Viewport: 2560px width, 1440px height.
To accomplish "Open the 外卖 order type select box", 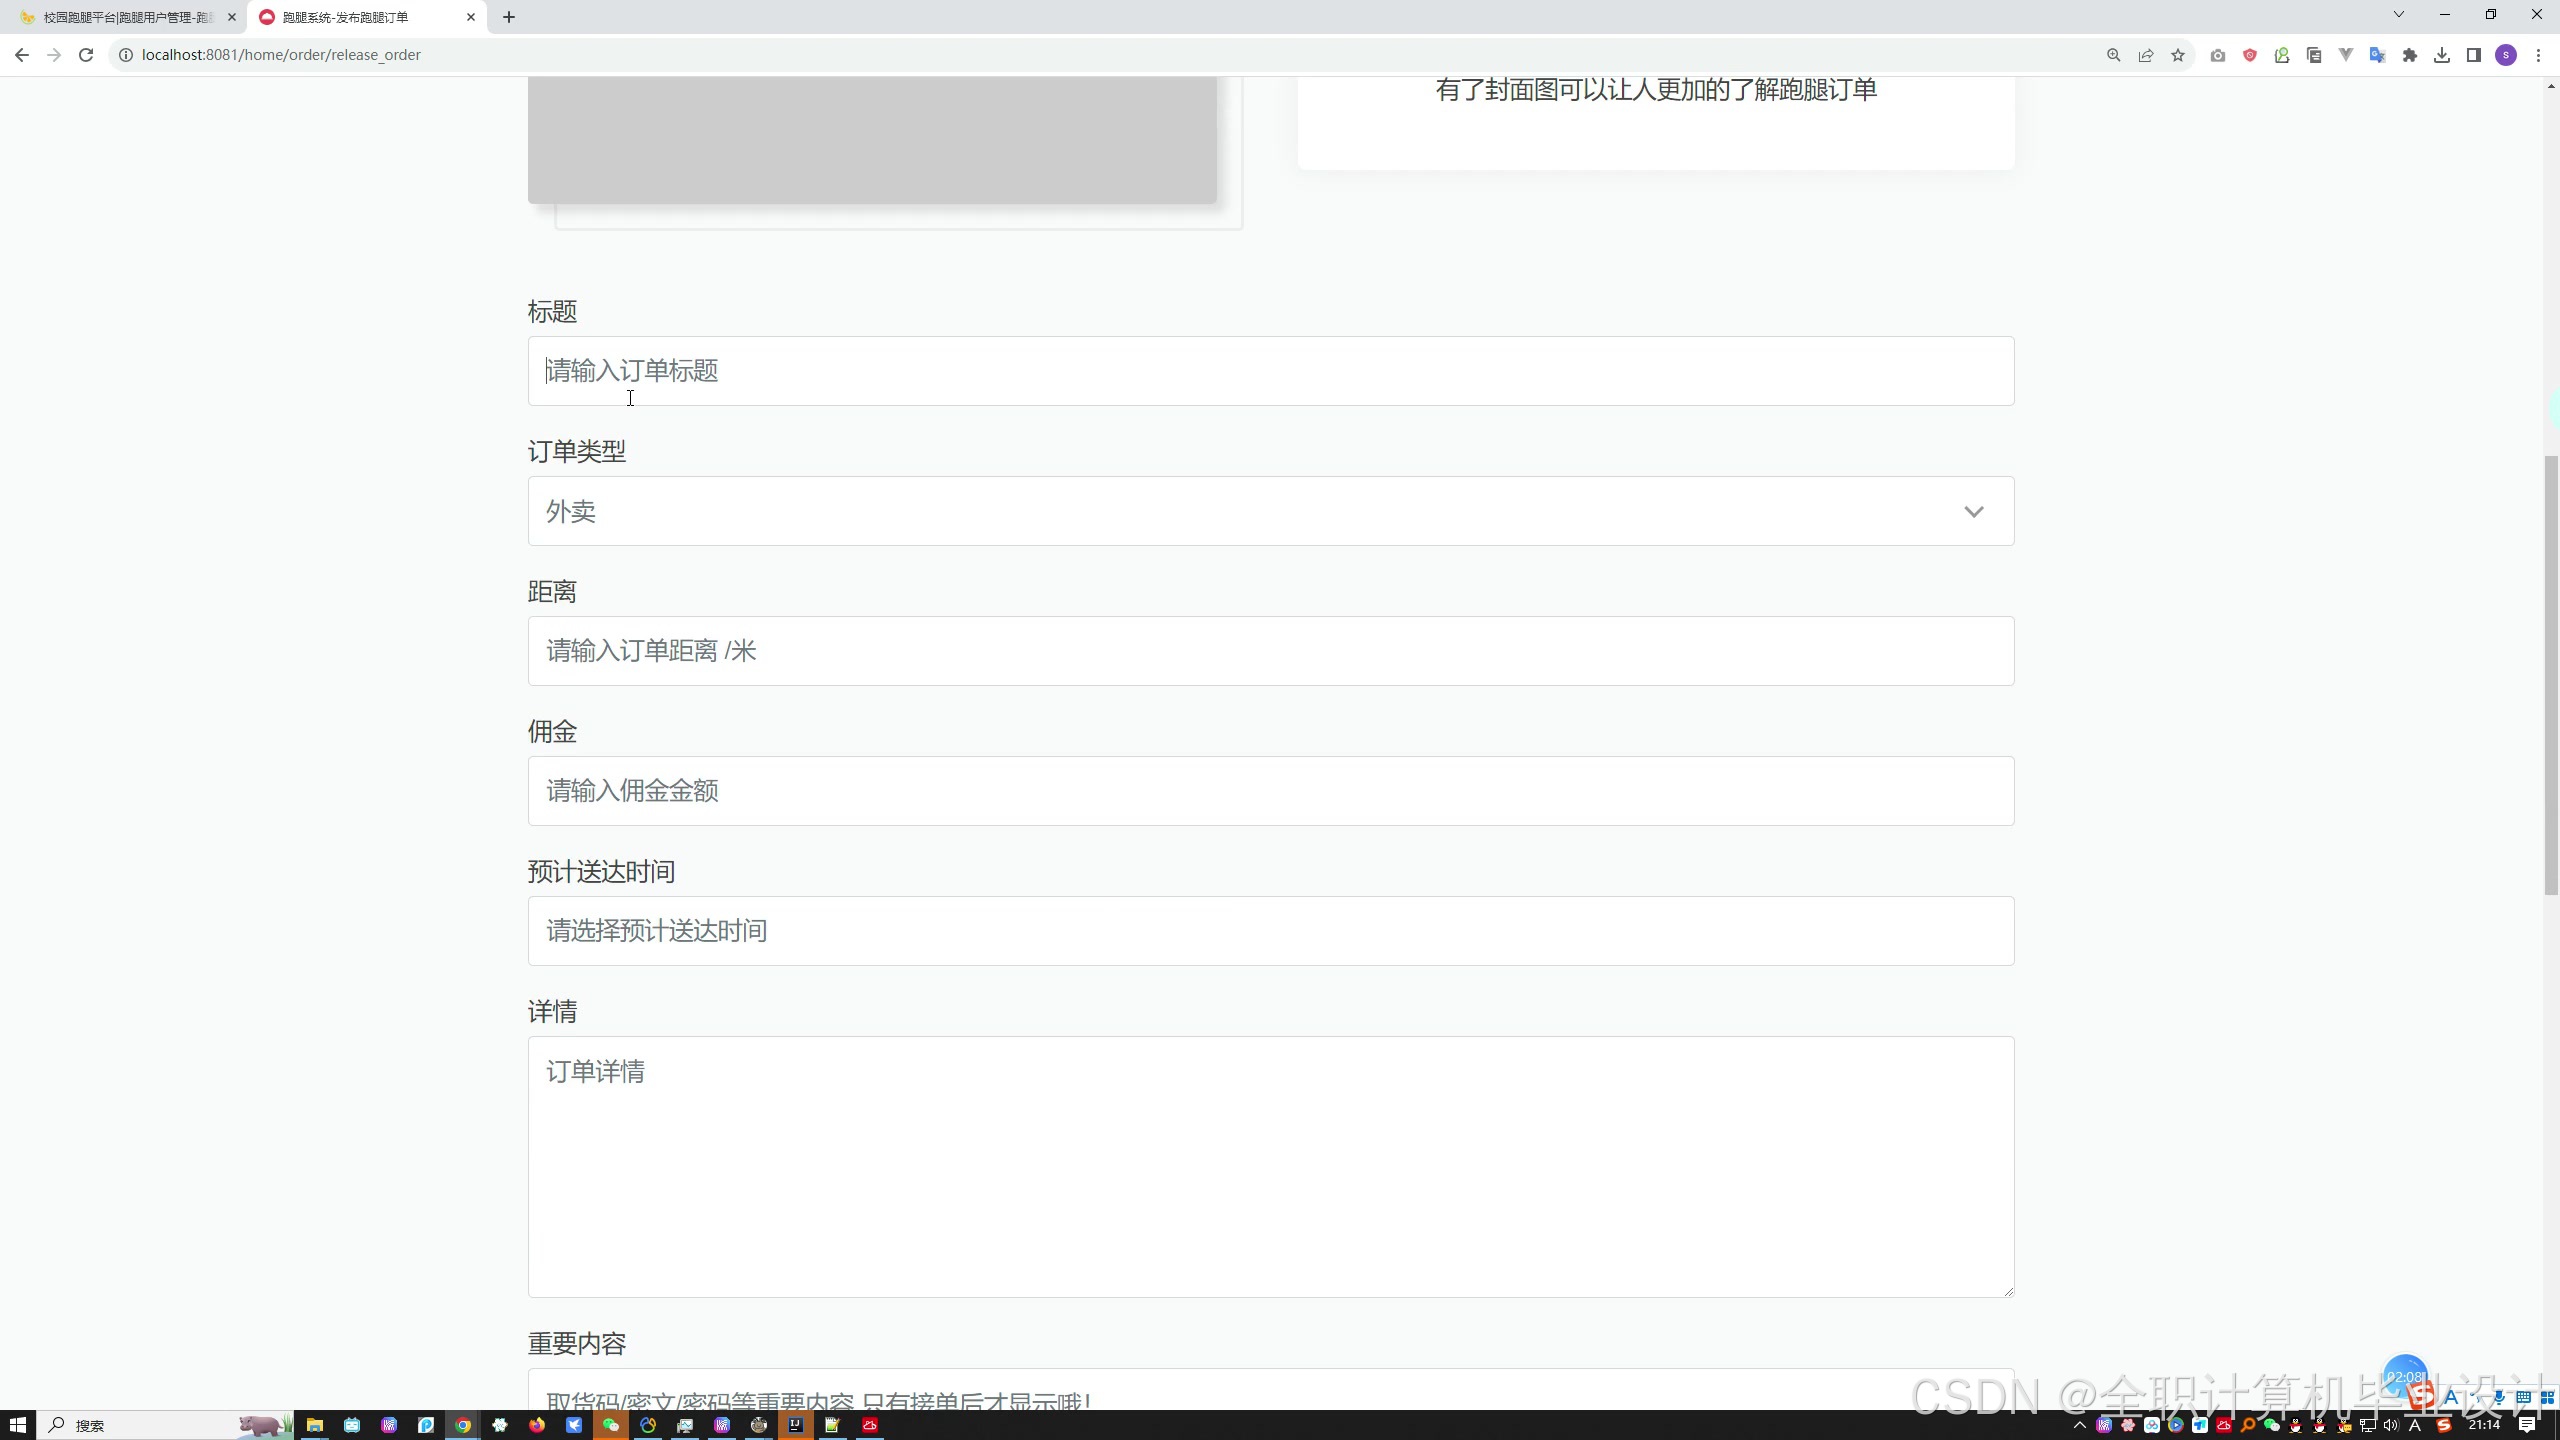I will (x=1200, y=512).
